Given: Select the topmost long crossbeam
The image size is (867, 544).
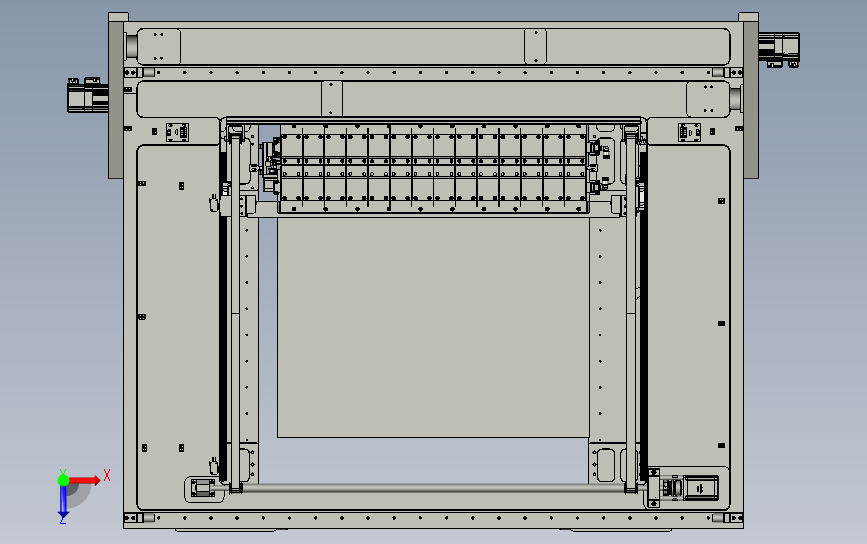Looking at the screenshot, I should coord(434,47).
